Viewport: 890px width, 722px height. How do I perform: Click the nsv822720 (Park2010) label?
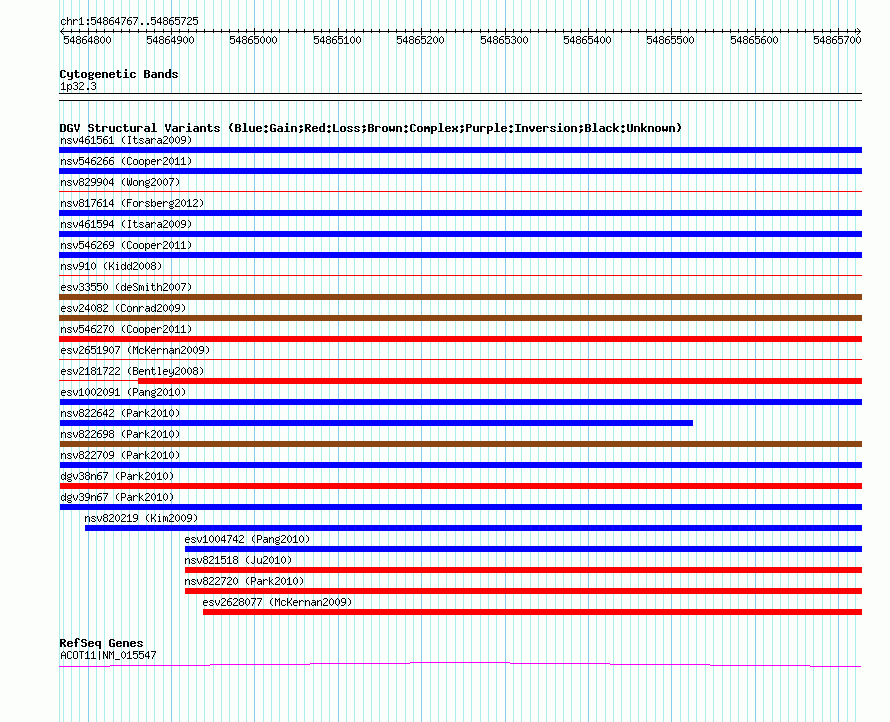(x=244, y=581)
